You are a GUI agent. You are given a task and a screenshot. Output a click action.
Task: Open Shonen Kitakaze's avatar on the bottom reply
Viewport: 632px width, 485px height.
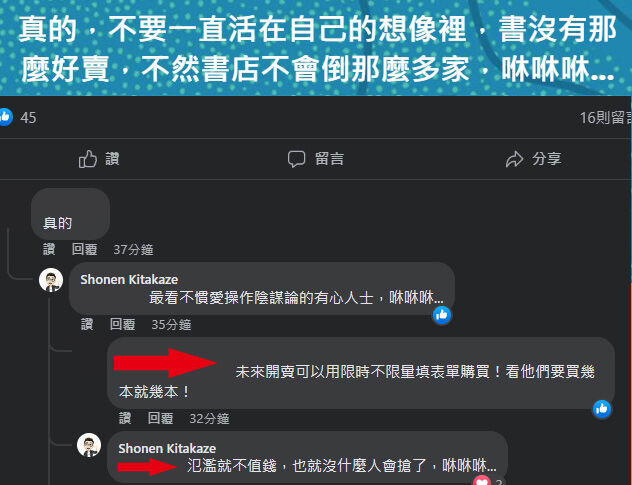tap(89, 445)
